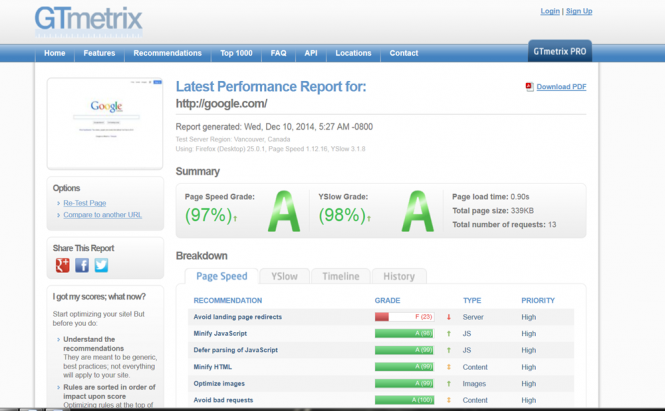Viewport: 665px width, 411px height.
Task: Open the FAQ menu item
Action: [x=278, y=53]
